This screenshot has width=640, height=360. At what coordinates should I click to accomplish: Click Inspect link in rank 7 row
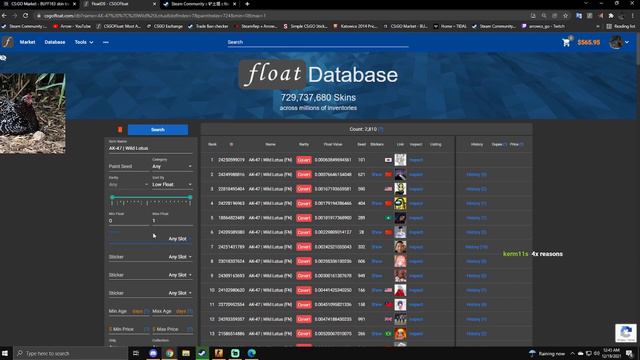pyautogui.click(x=416, y=247)
